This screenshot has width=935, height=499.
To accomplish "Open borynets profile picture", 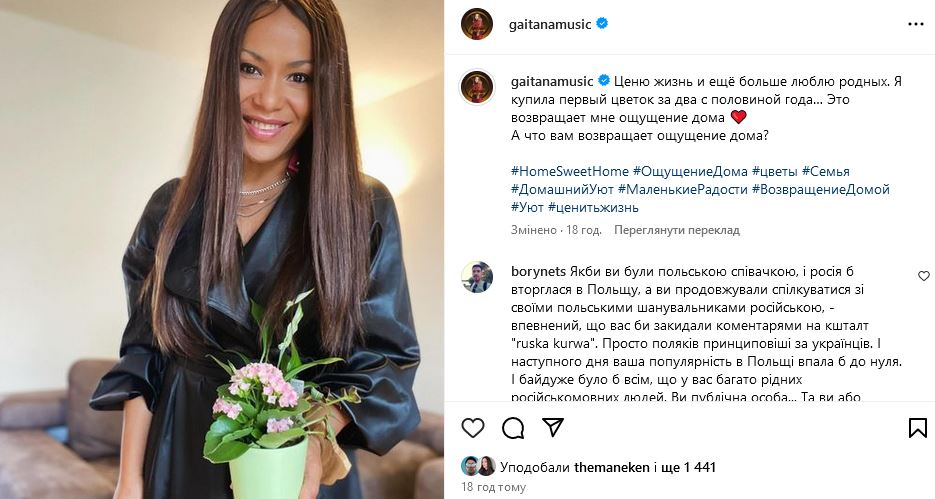I will tap(477, 277).
